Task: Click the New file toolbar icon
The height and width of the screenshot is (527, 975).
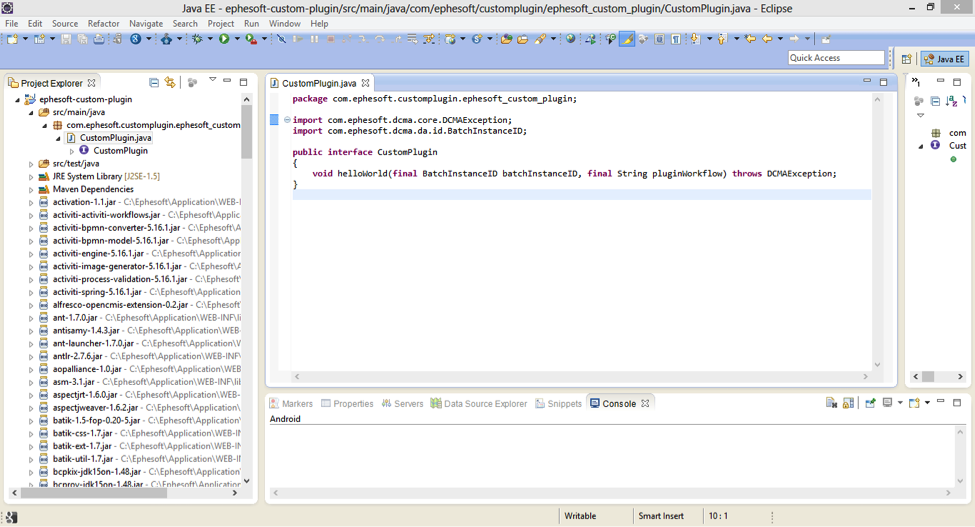Action: [x=12, y=39]
